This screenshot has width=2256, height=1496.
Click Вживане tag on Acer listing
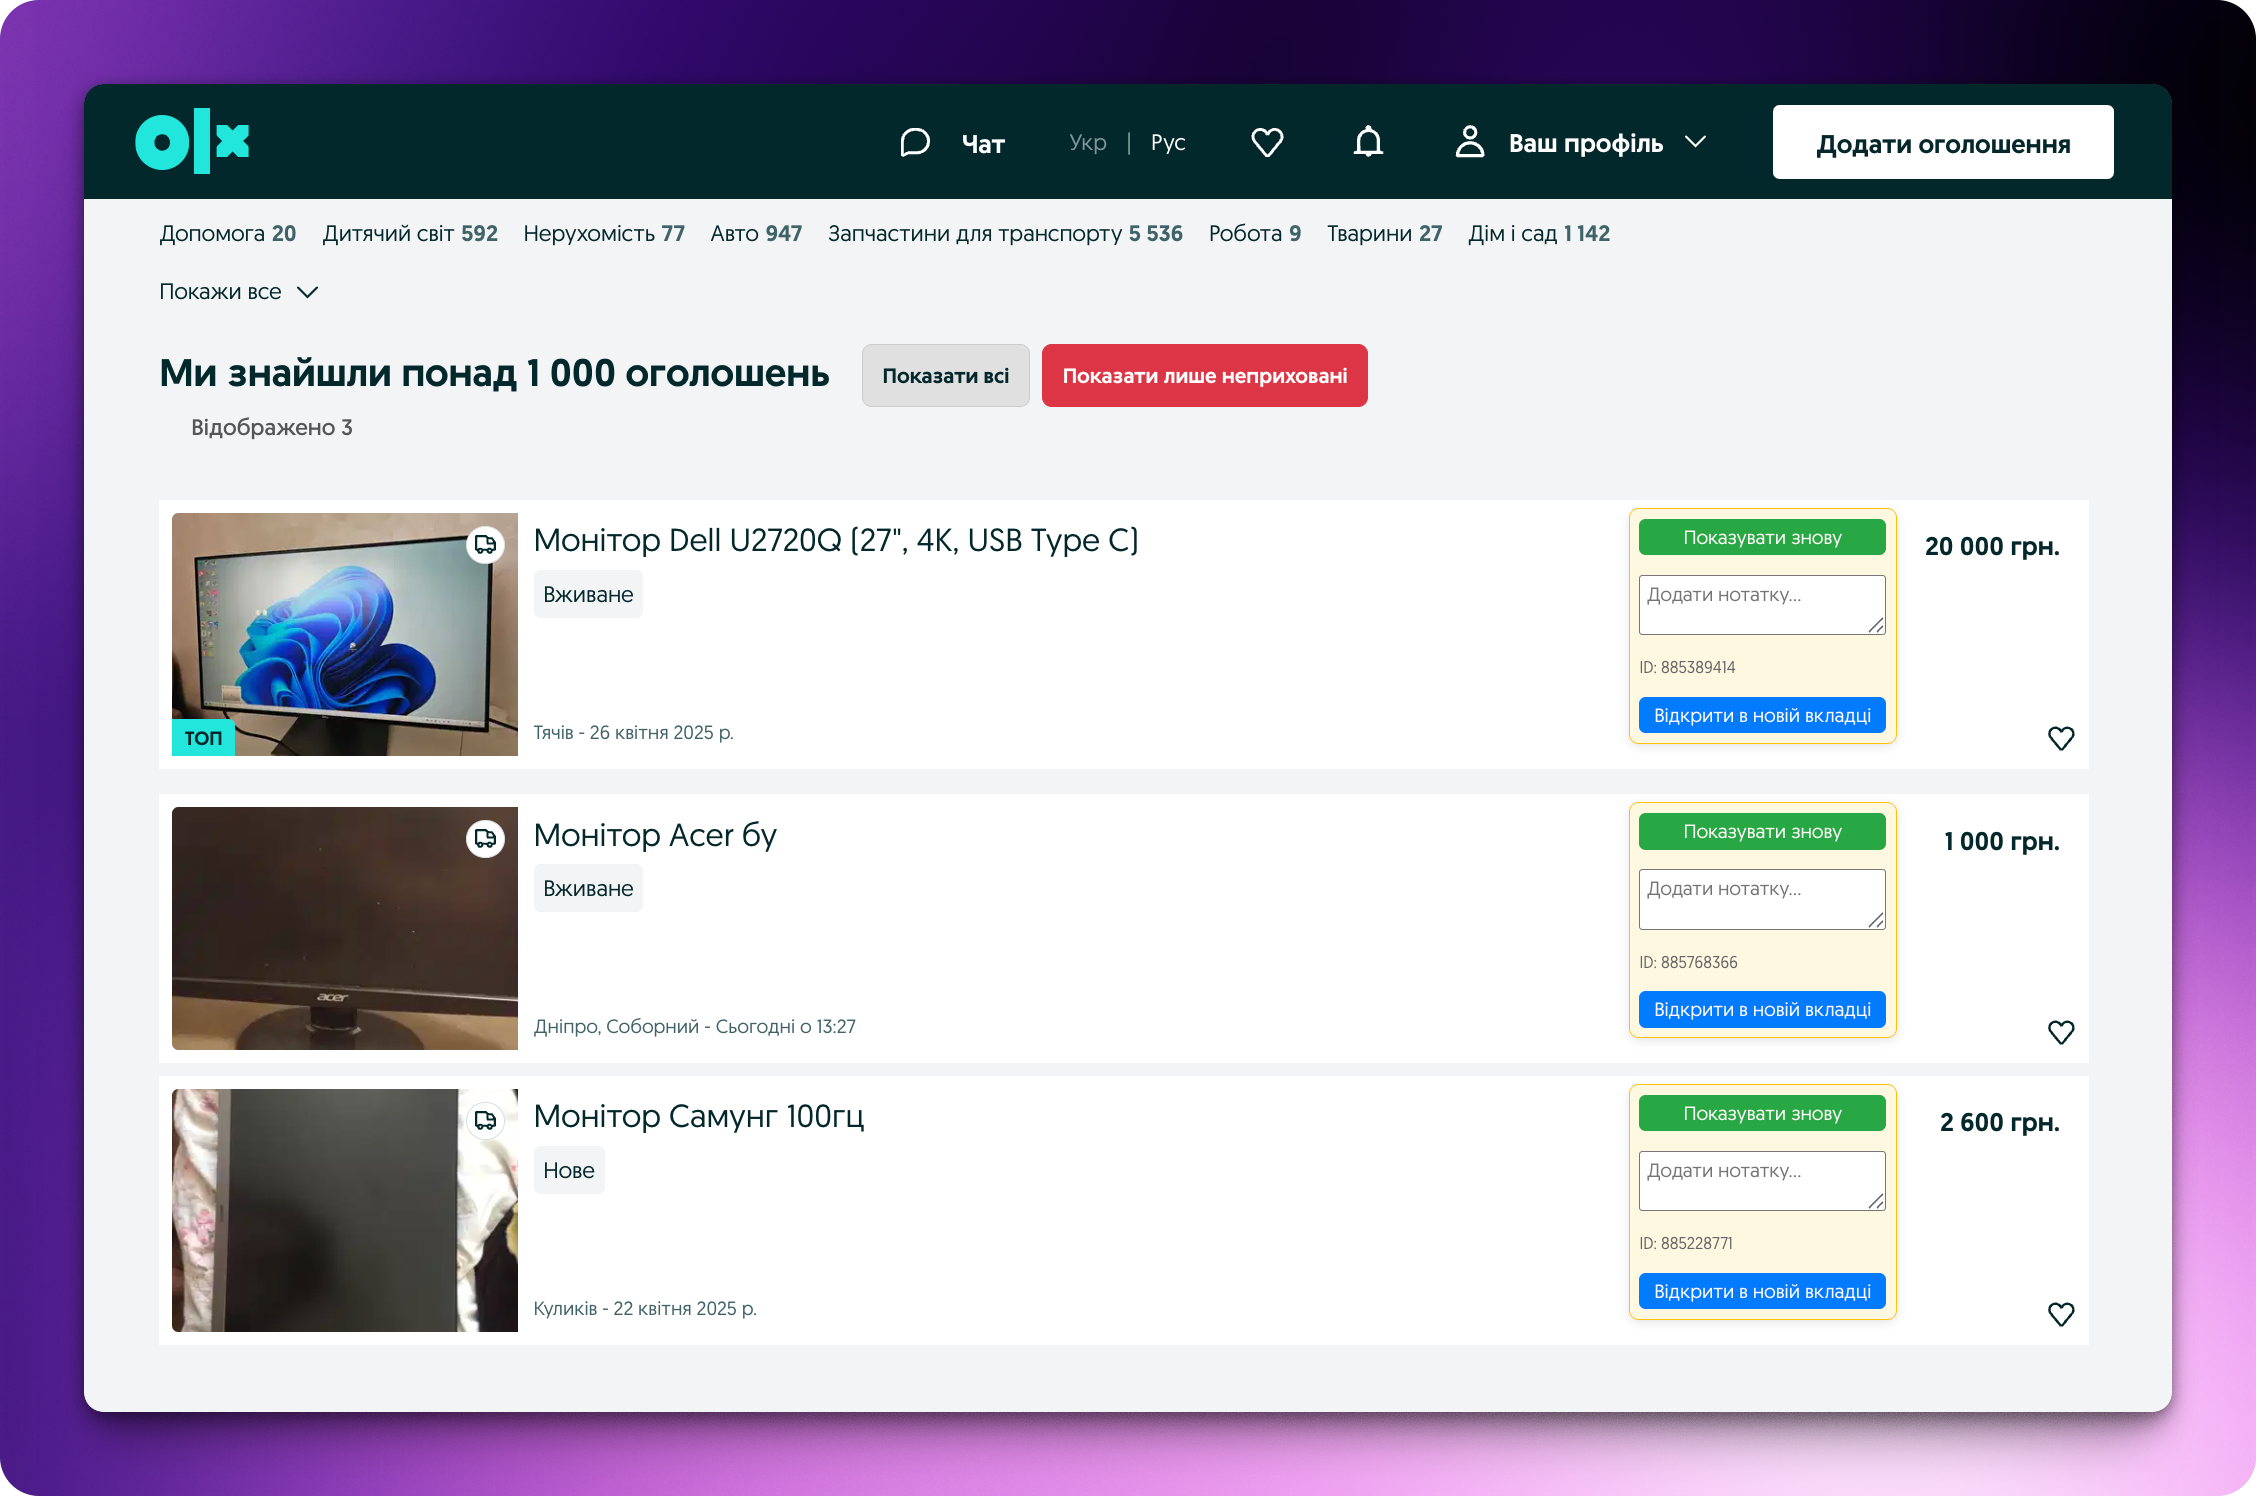coord(588,889)
